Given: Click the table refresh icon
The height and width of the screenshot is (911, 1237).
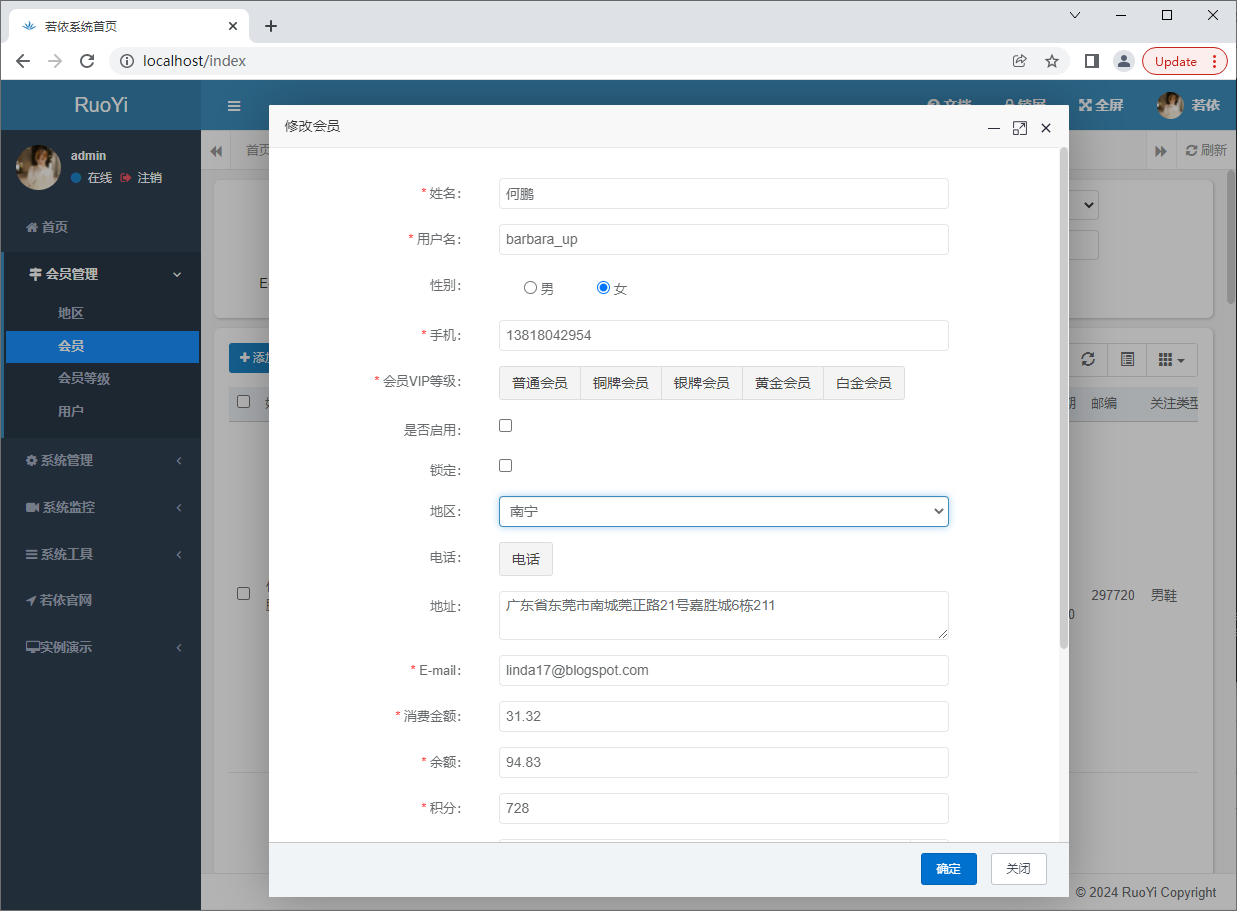Looking at the screenshot, I should pos(1088,359).
